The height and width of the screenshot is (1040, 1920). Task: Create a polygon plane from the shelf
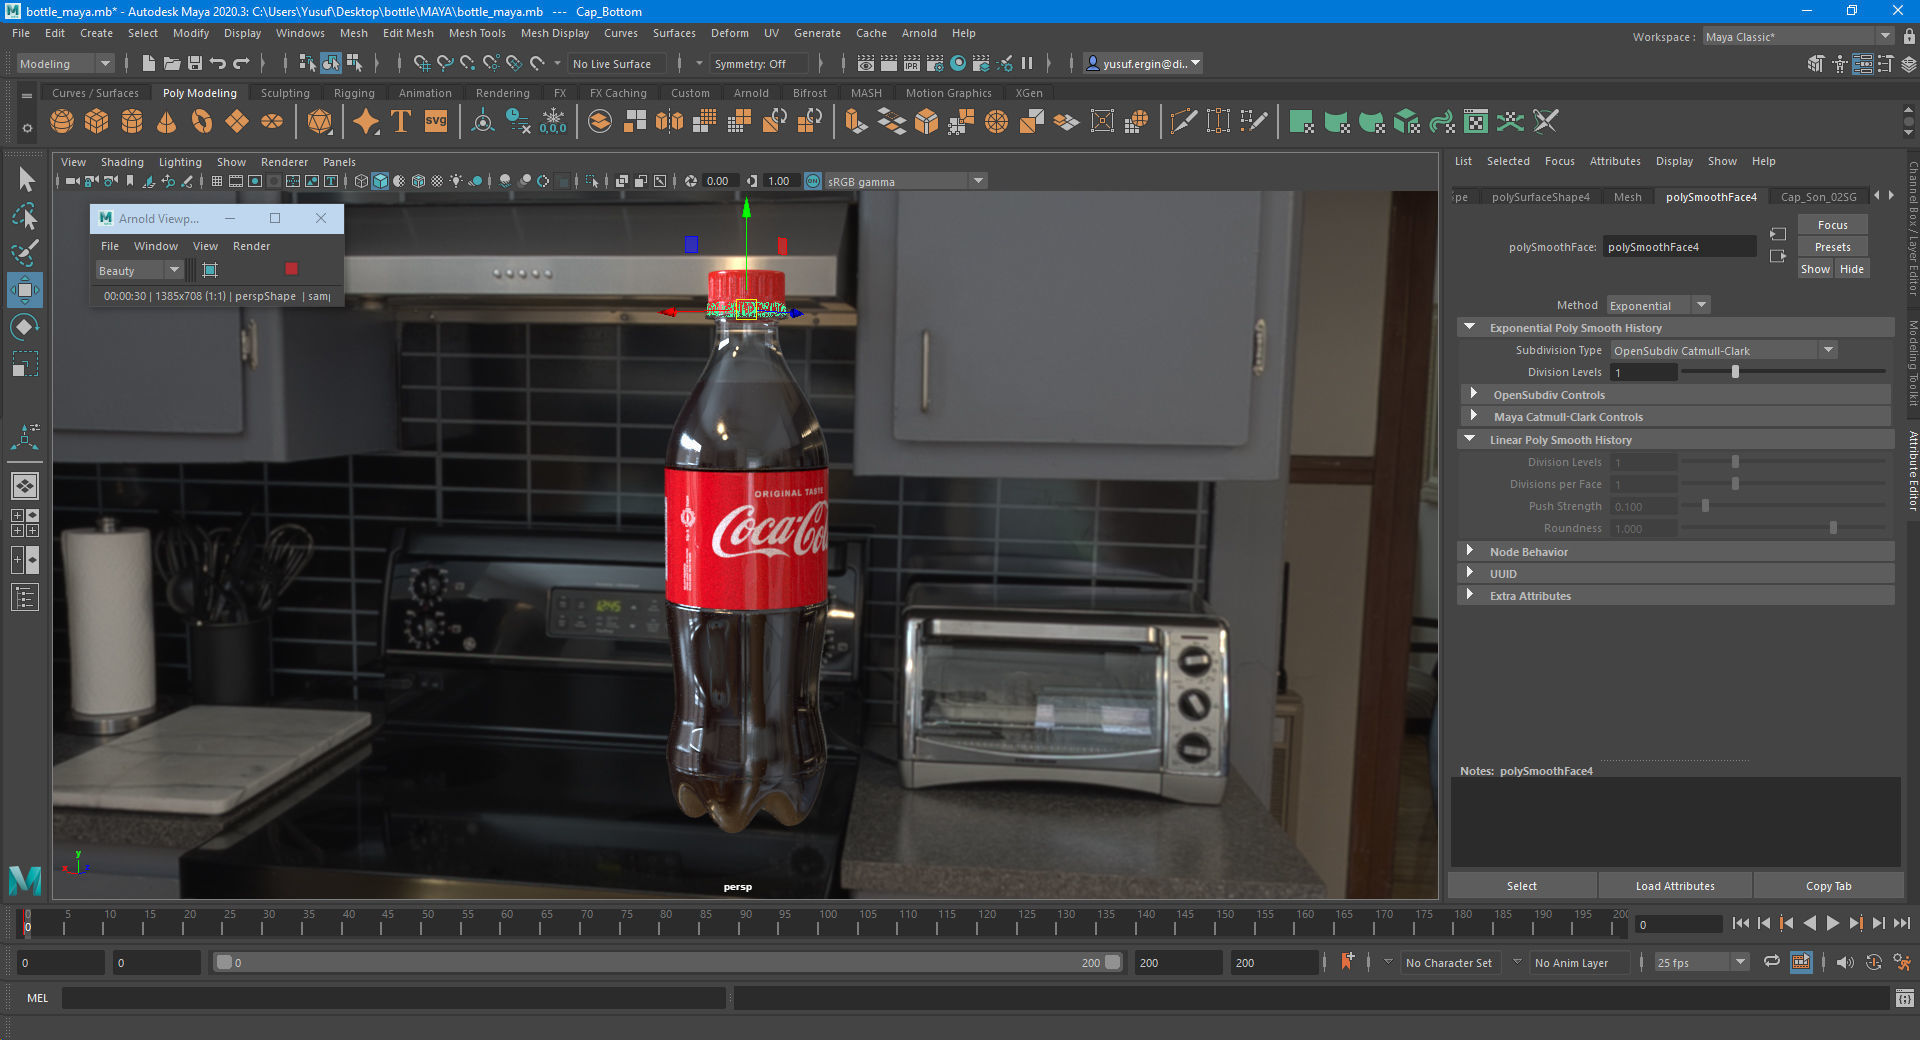point(237,122)
